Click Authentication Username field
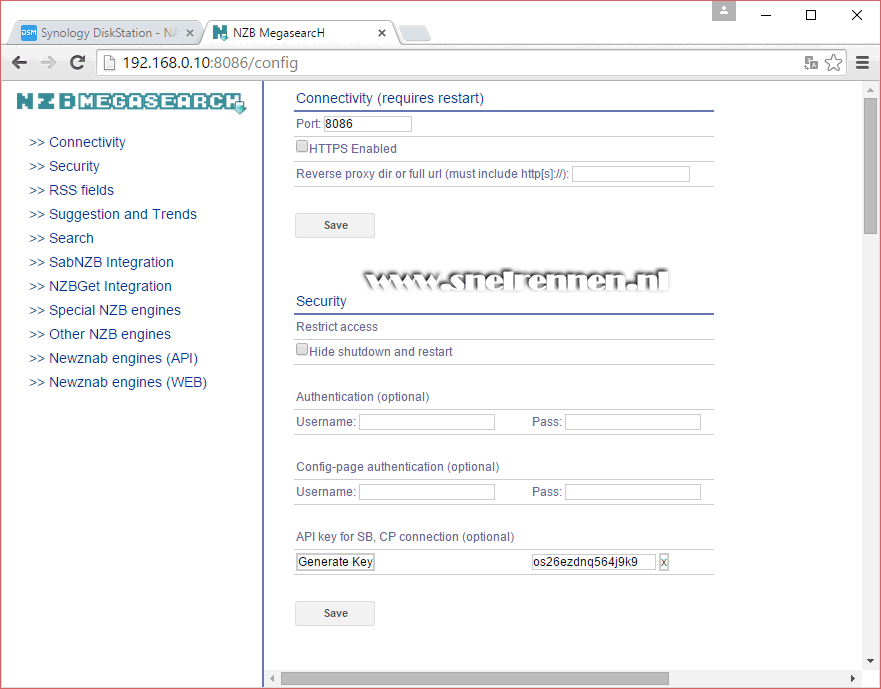881x689 pixels. point(427,422)
